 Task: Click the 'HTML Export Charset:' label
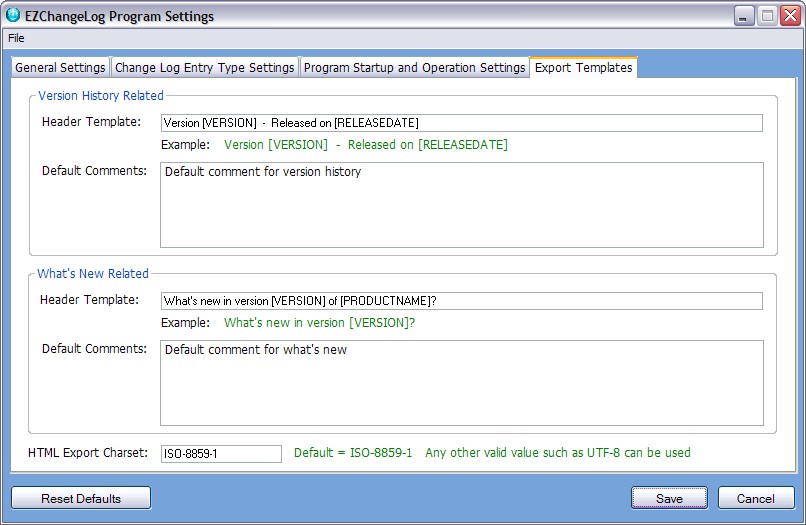[88, 453]
